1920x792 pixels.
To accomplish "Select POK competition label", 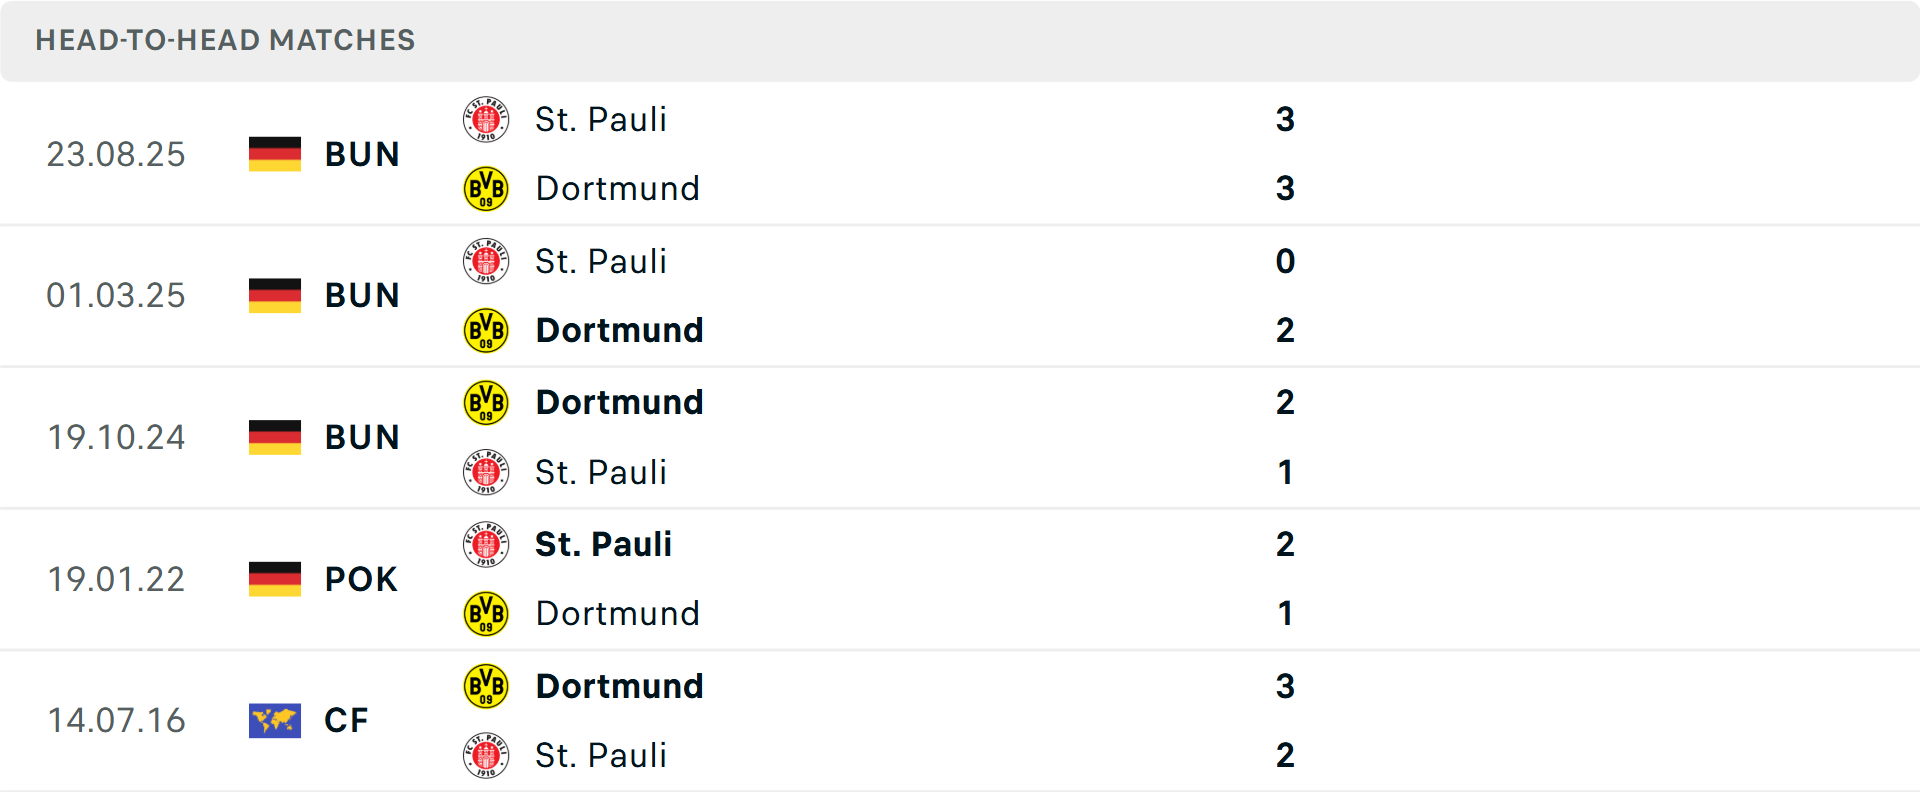I will pos(361,579).
